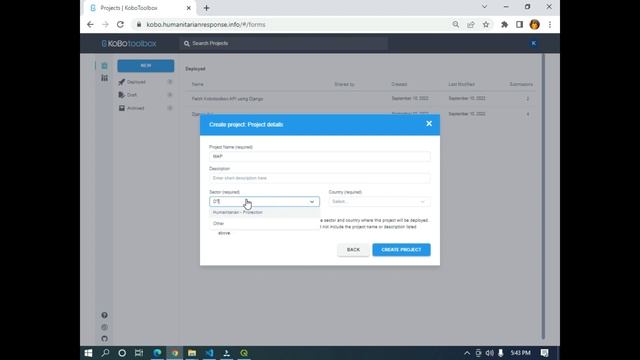The image size is (640, 360).
Task: Open the browser extensions puzzle icon
Action: (x=504, y=24)
